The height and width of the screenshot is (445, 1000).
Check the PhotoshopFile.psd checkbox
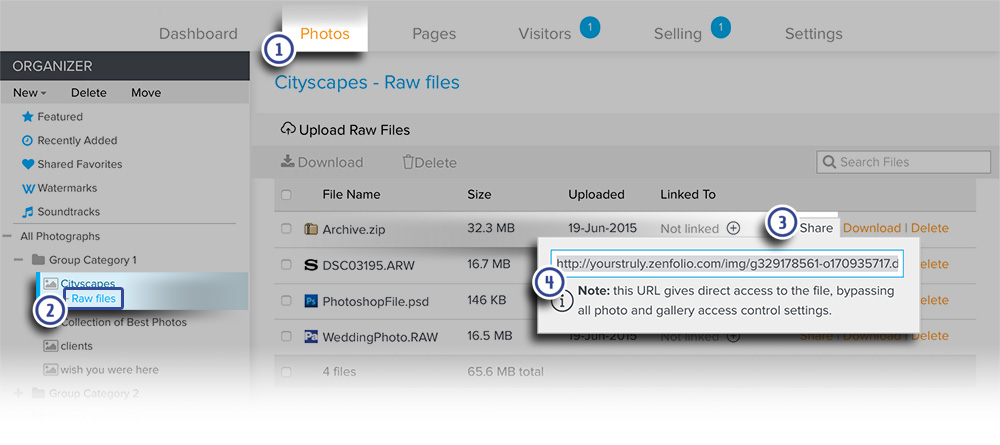286,300
